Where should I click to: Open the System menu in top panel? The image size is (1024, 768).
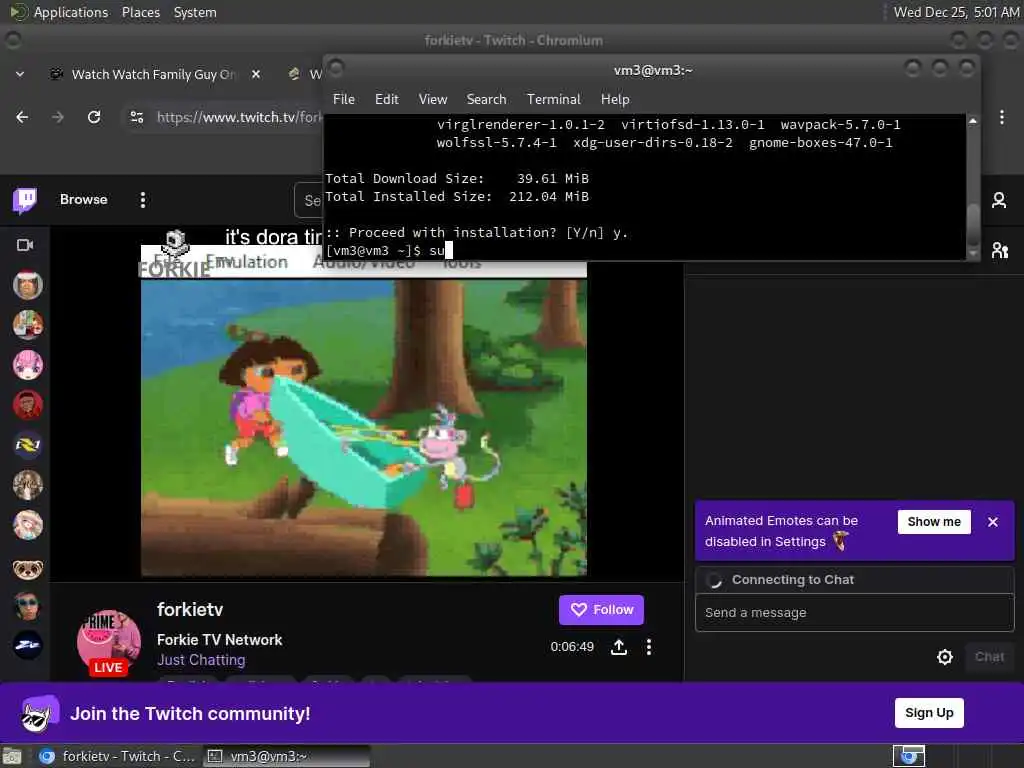click(x=195, y=12)
